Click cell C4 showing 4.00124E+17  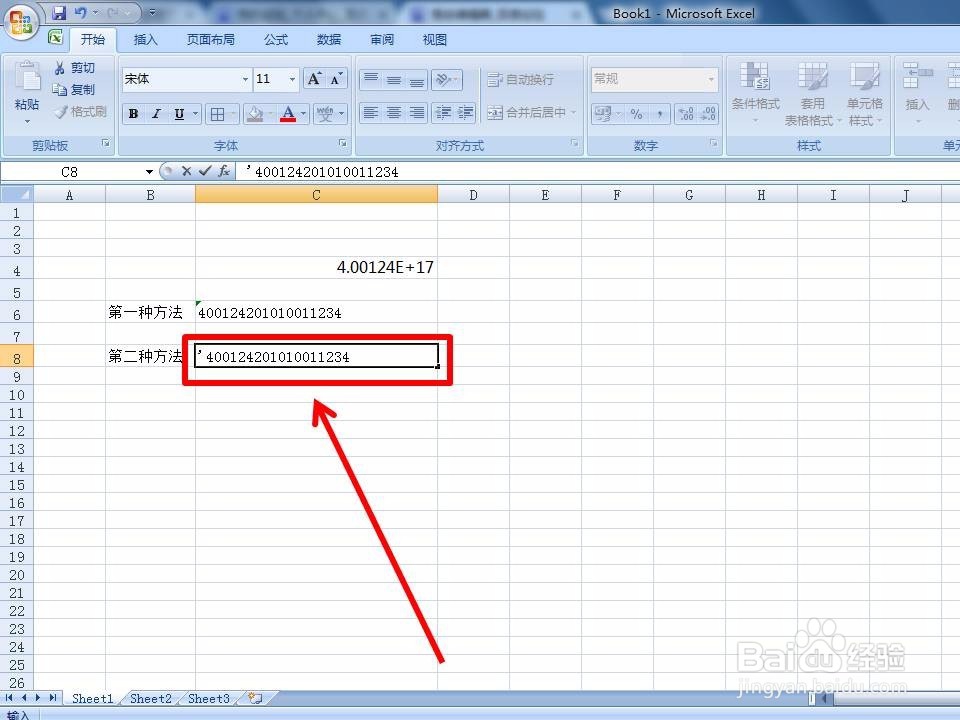317,268
